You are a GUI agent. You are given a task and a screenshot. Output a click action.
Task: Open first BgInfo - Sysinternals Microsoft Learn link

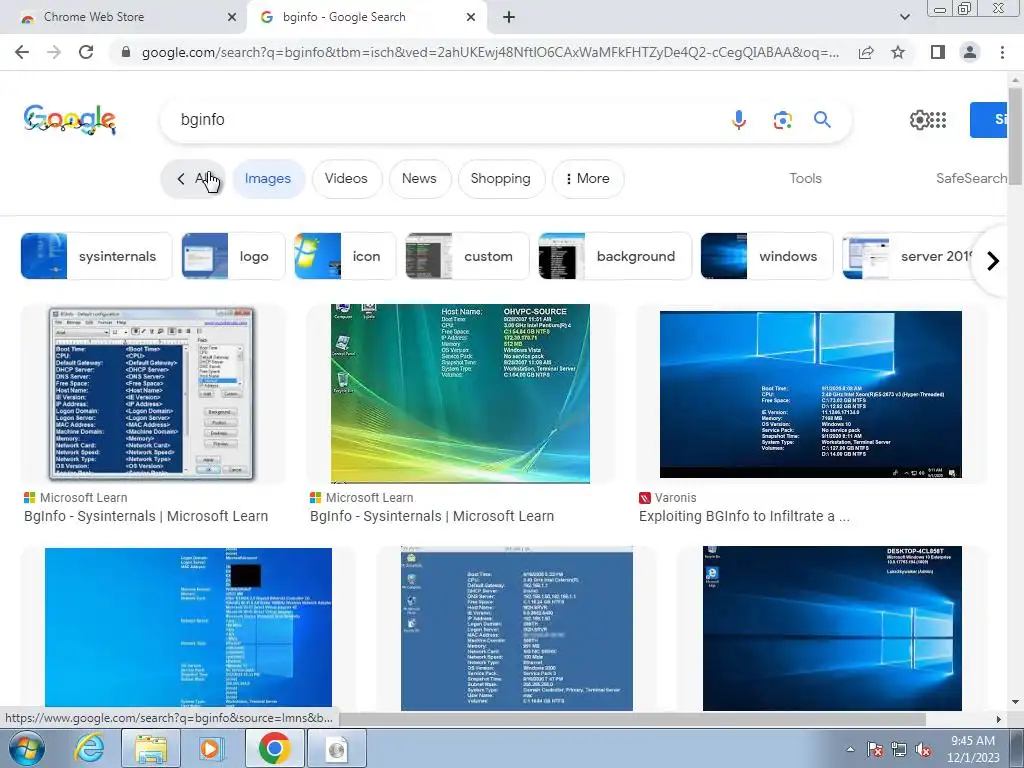pos(146,516)
